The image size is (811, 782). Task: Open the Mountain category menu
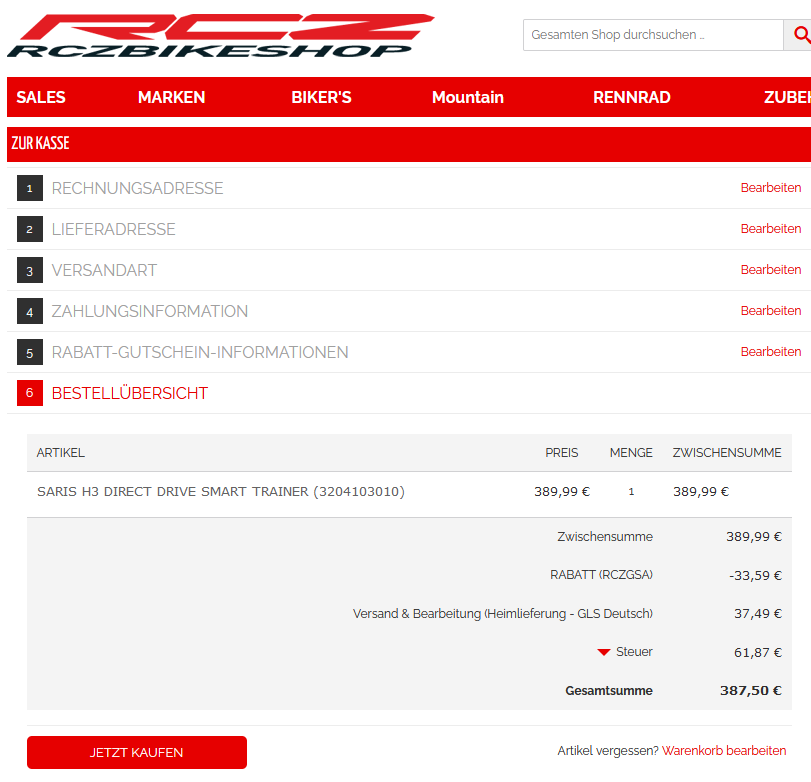coord(467,97)
